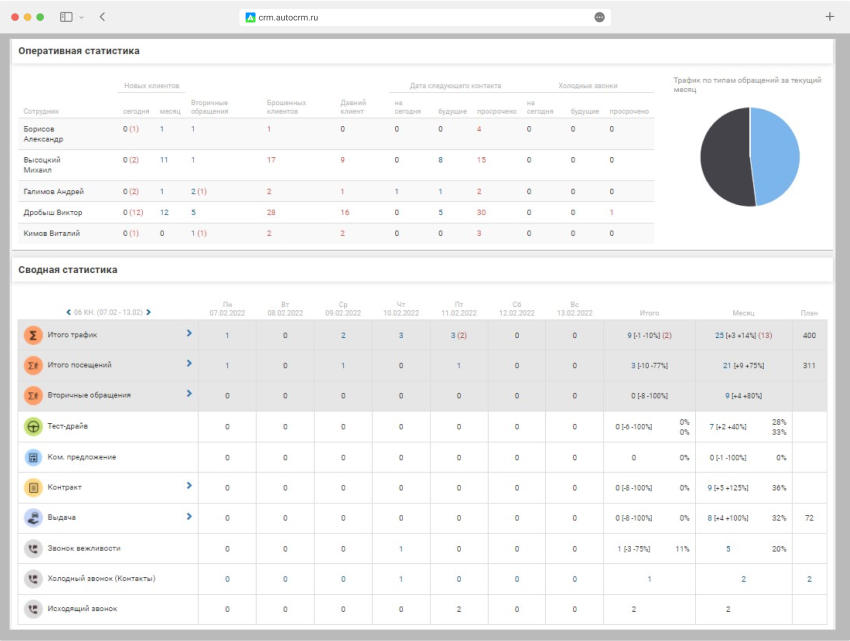Expand the Контракт row chevron
The width and height of the screenshot is (850, 641).
pos(189,486)
